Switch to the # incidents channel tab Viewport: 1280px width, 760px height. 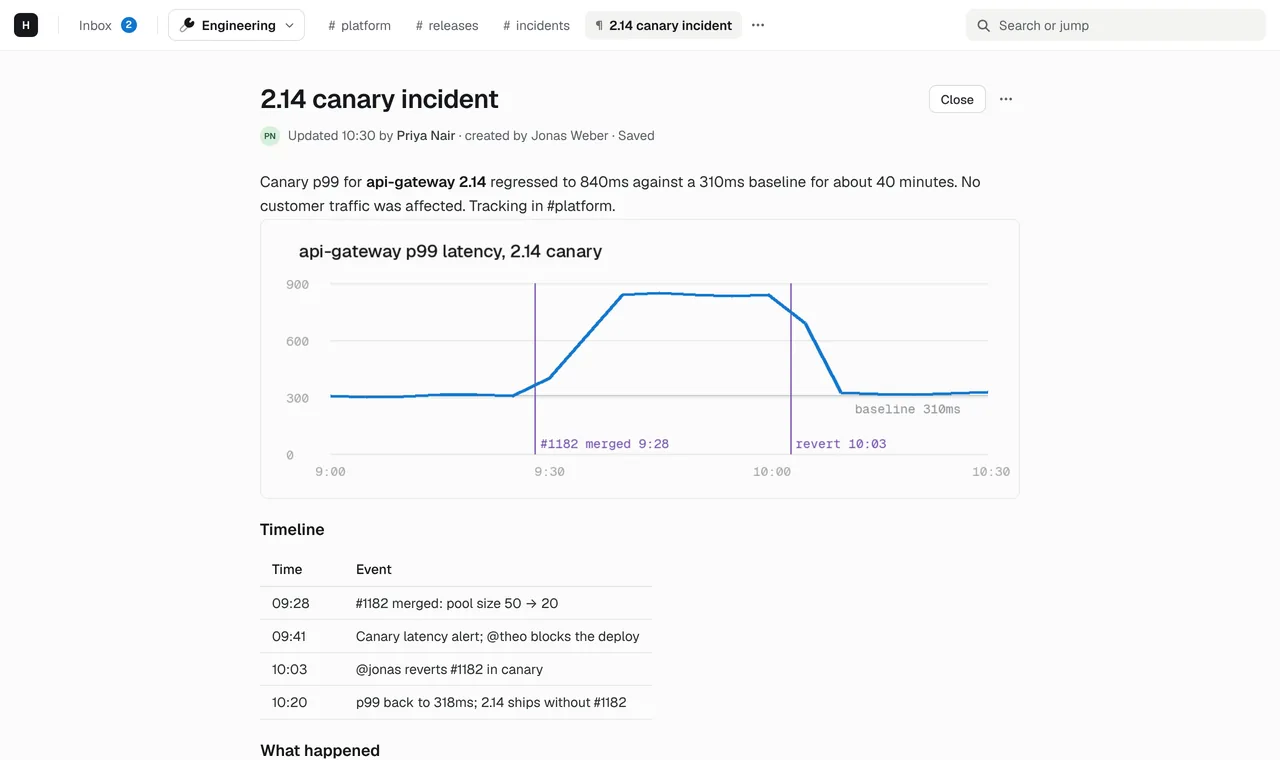(x=536, y=25)
